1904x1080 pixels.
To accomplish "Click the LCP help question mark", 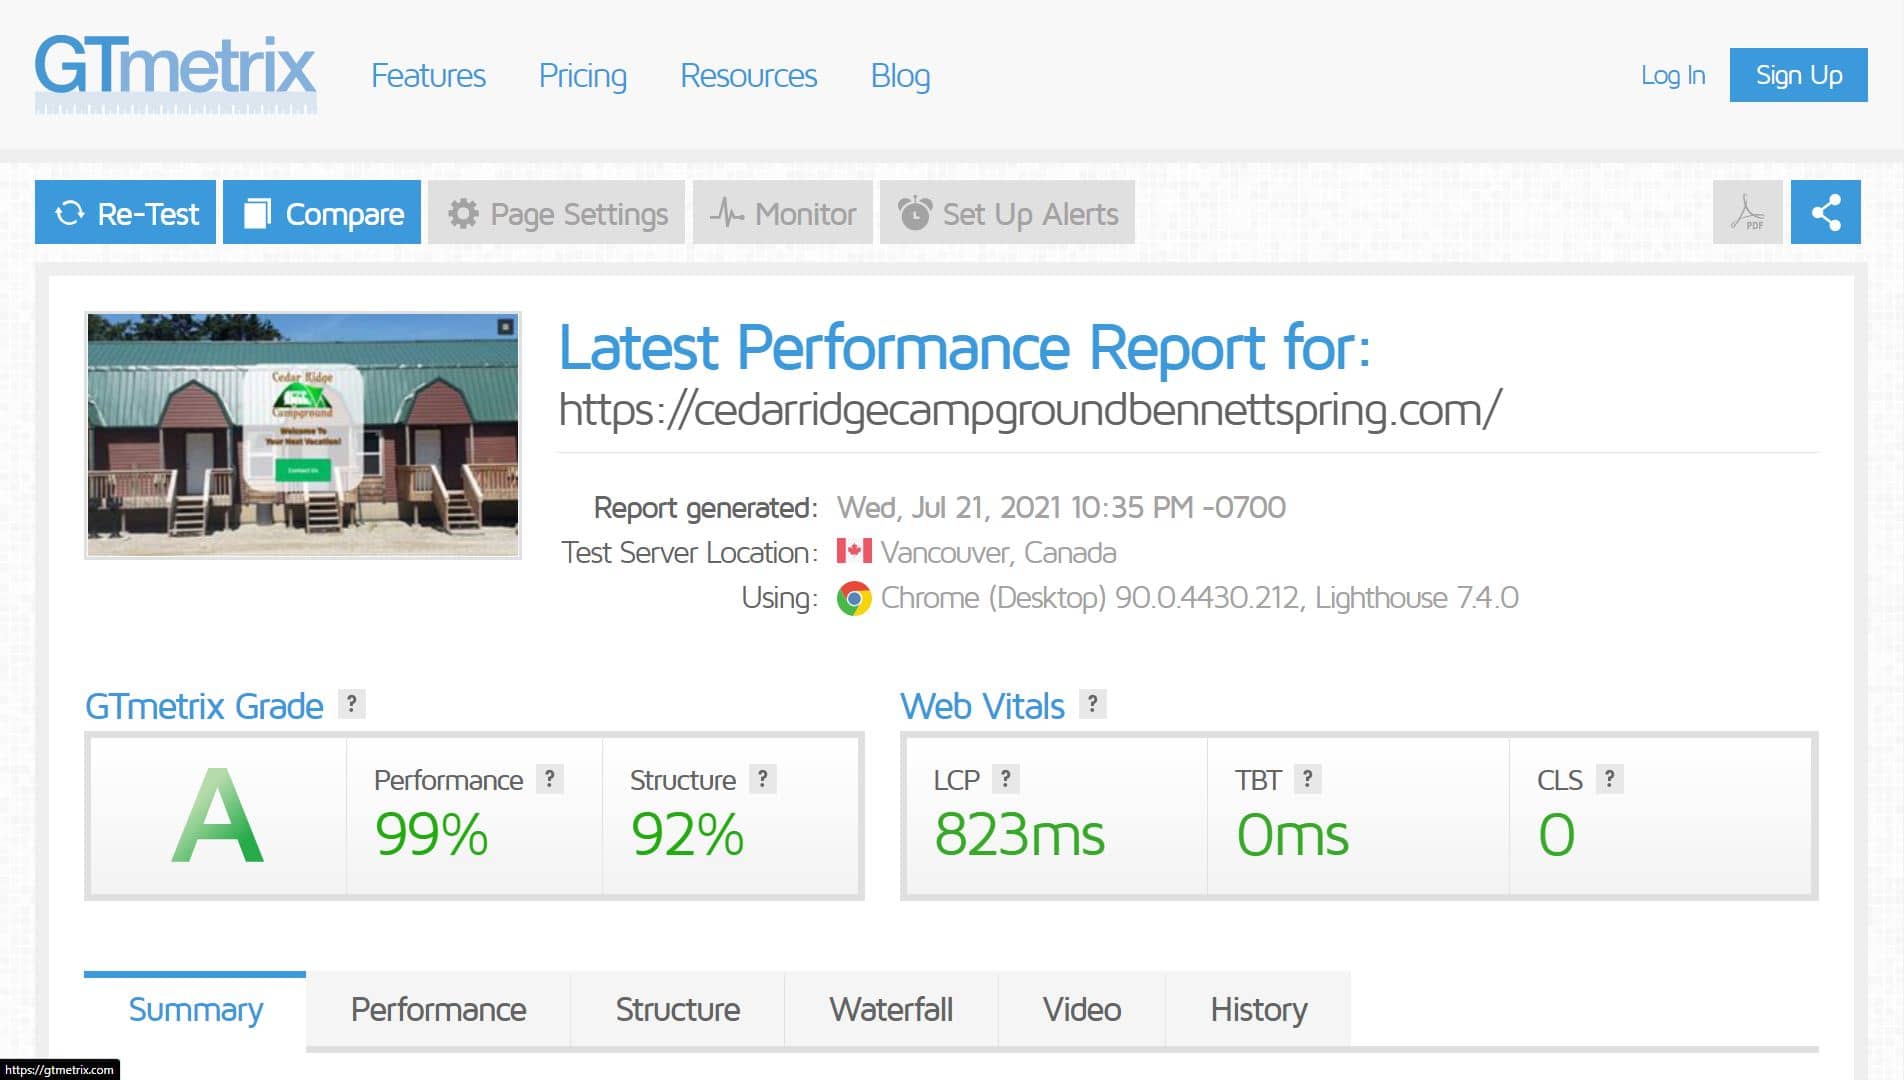I will point(1005,779).
